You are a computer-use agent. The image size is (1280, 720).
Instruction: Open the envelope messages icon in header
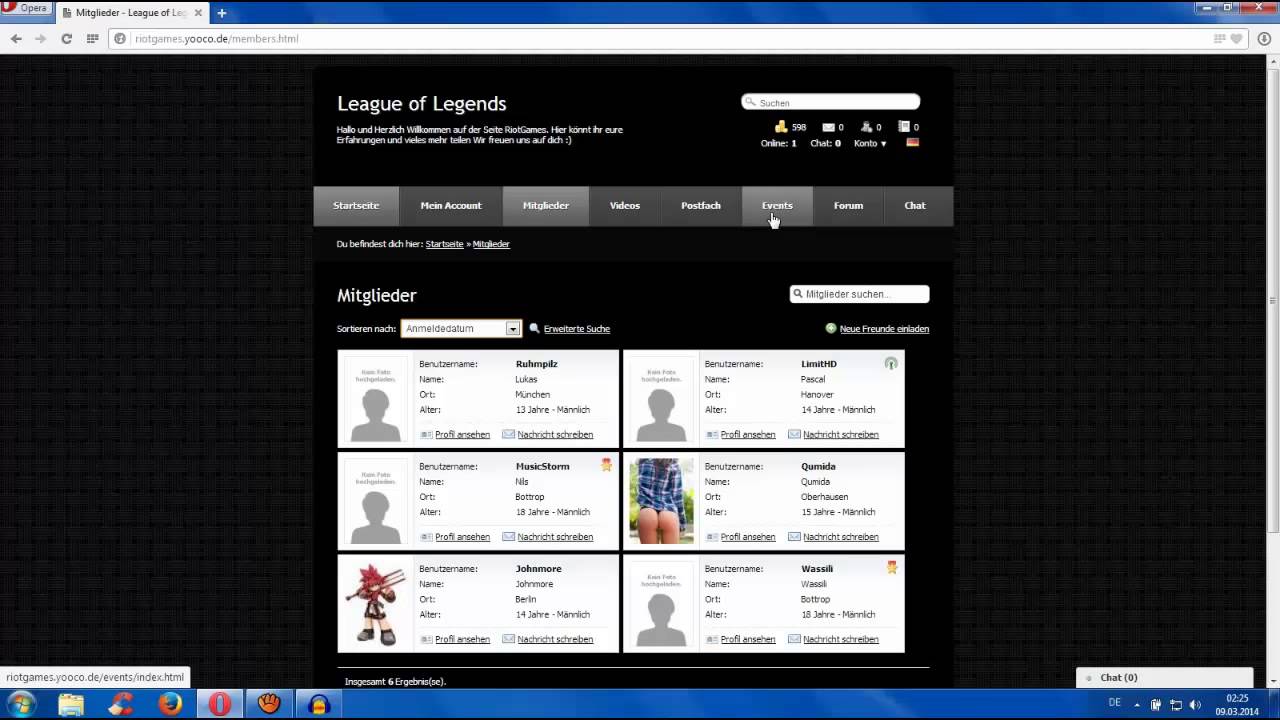[828, 127]
